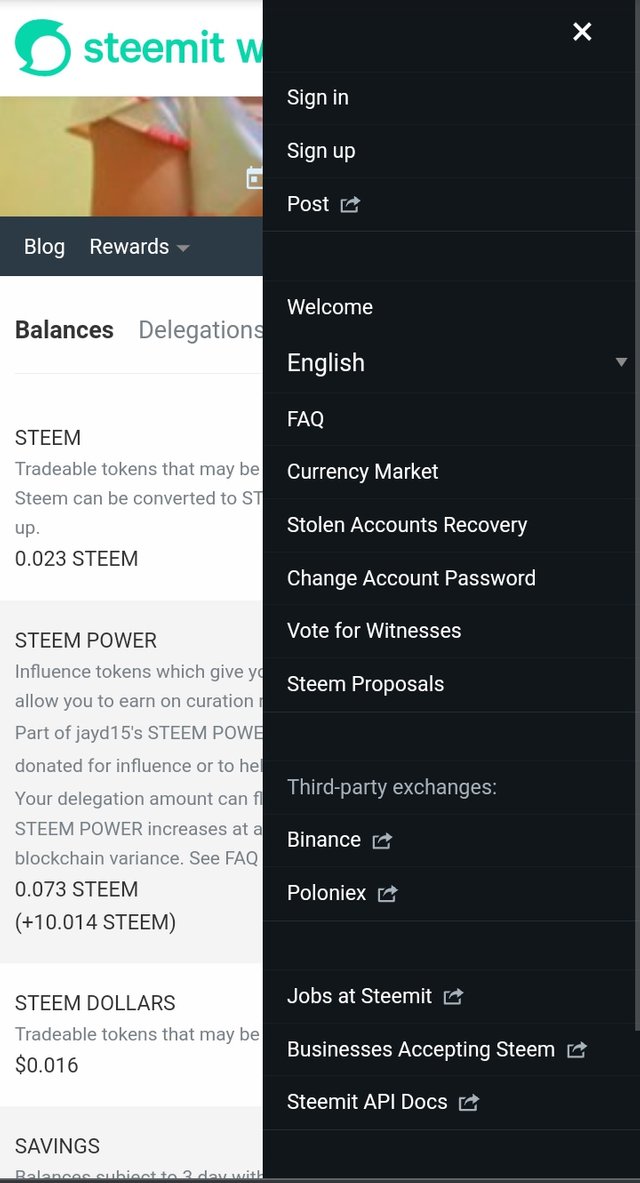Click the external link icon beside Post

[350, 205]
